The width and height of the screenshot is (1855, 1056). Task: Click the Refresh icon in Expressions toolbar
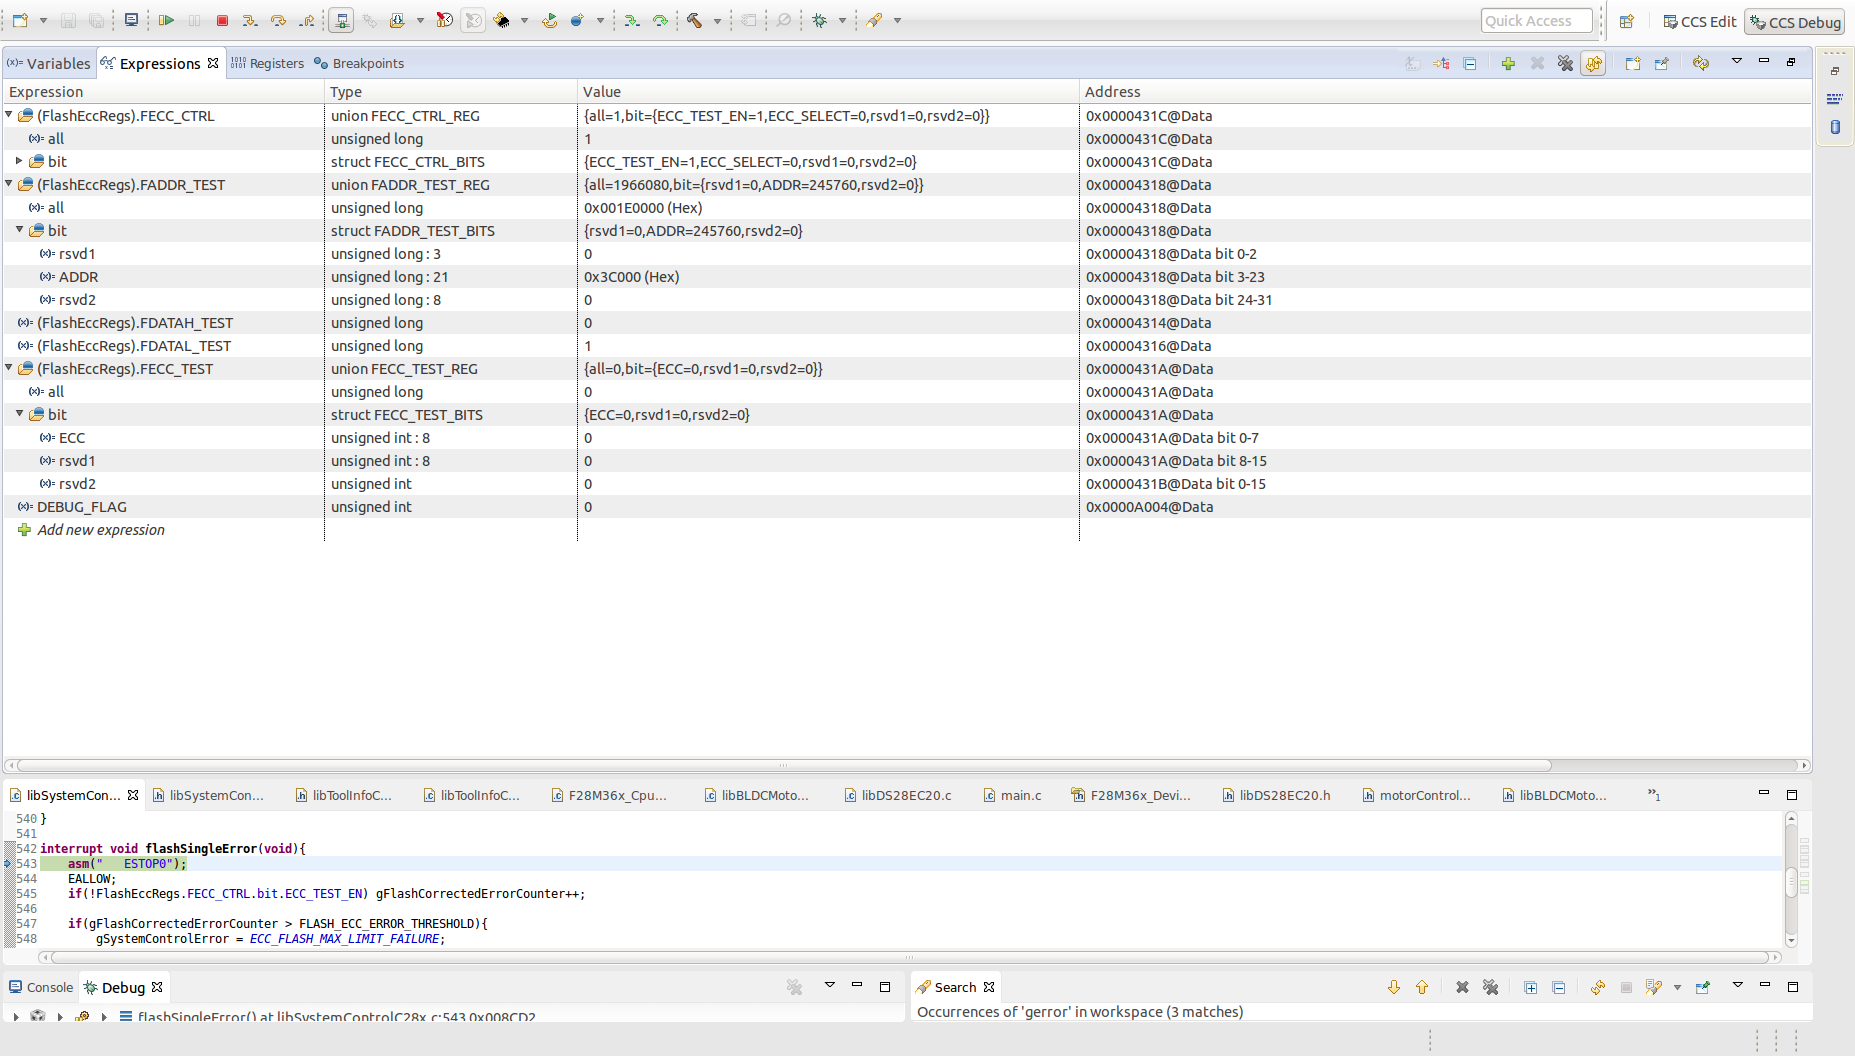point(1701,63)
